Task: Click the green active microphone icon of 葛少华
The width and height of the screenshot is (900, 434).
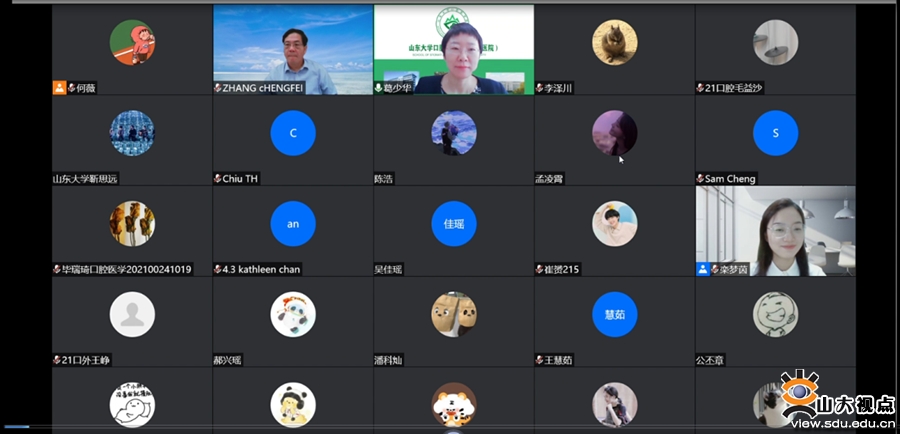Action: tap(379, 88)
